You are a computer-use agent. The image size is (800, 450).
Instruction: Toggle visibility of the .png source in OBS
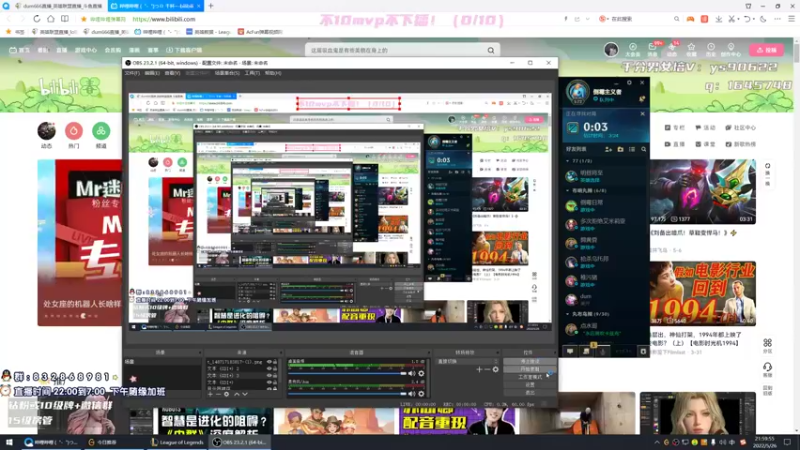pyautogui.click(x=269, y=362)
